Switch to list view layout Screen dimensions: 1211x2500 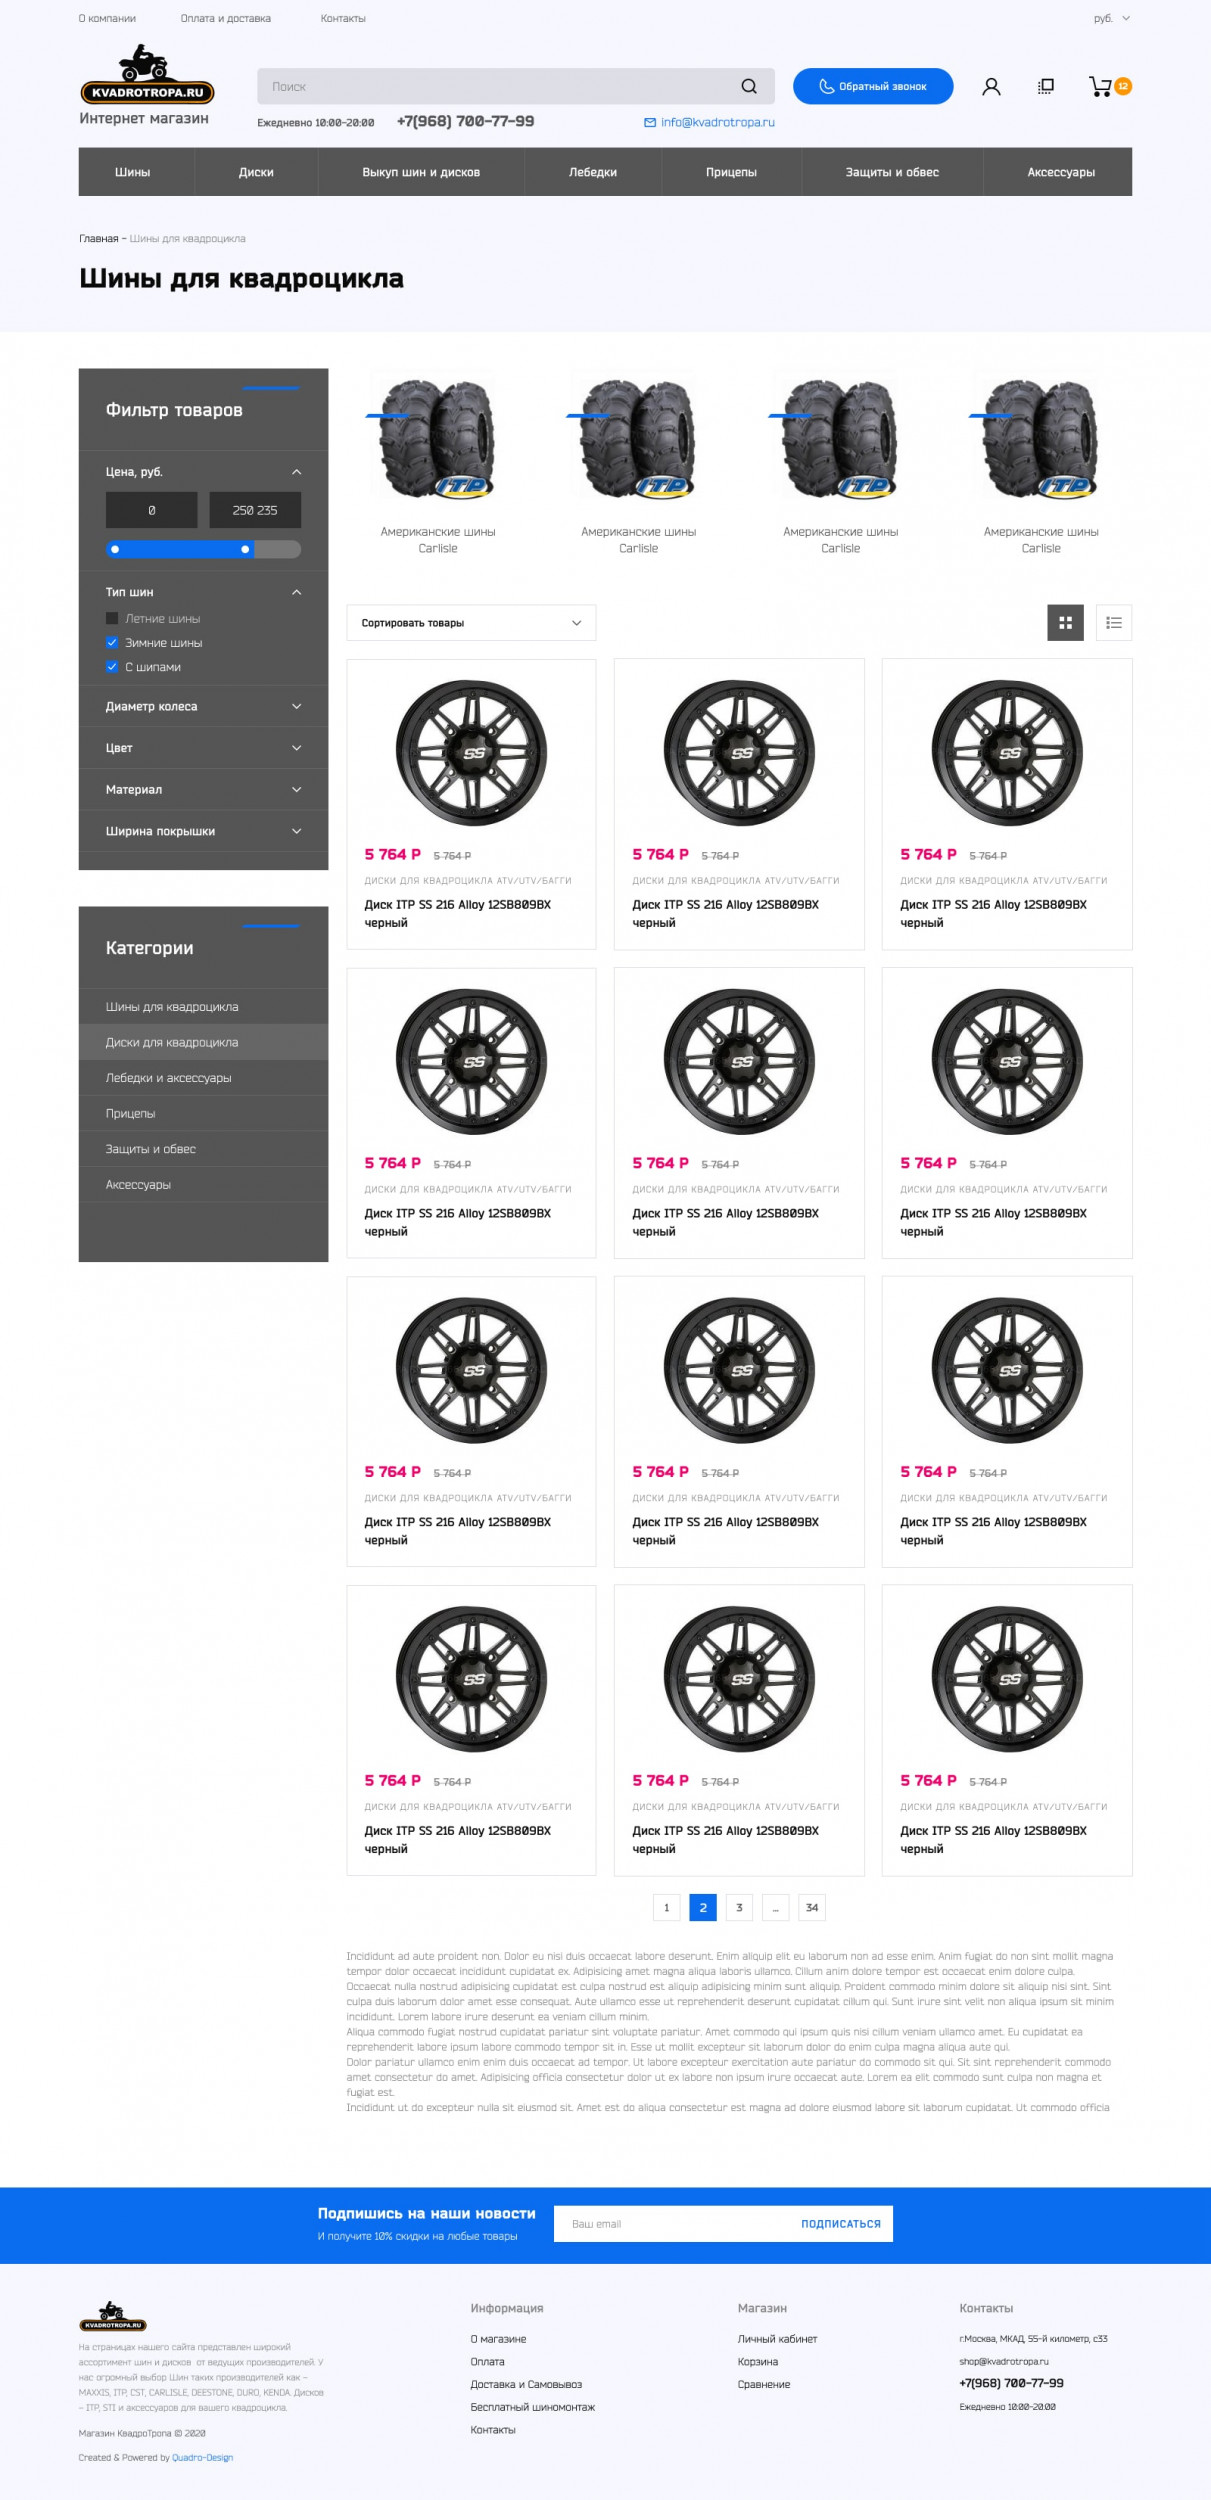coord(1114,623)
